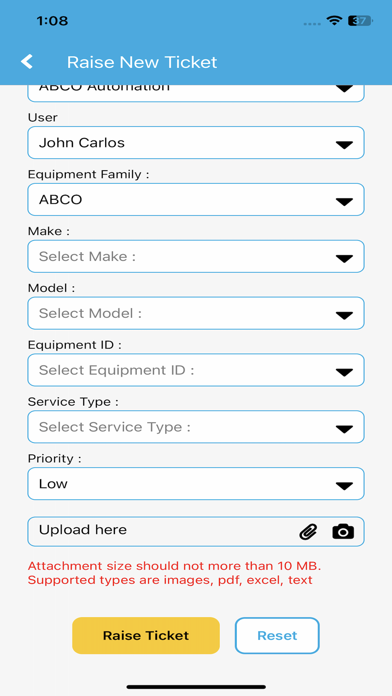Tap the paperclip attachment icon

click(308, 531)
